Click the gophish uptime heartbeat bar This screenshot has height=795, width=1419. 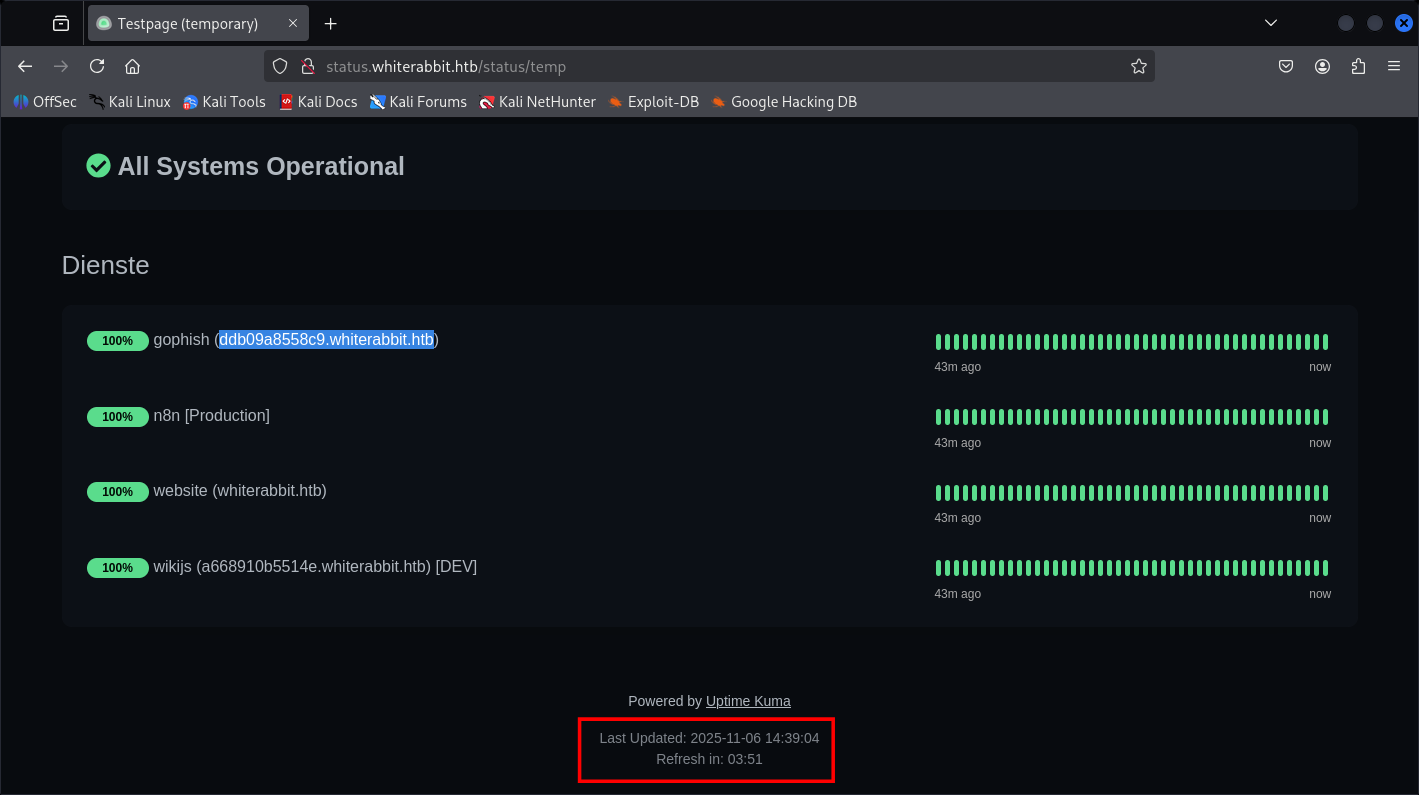click(1131, 342)
